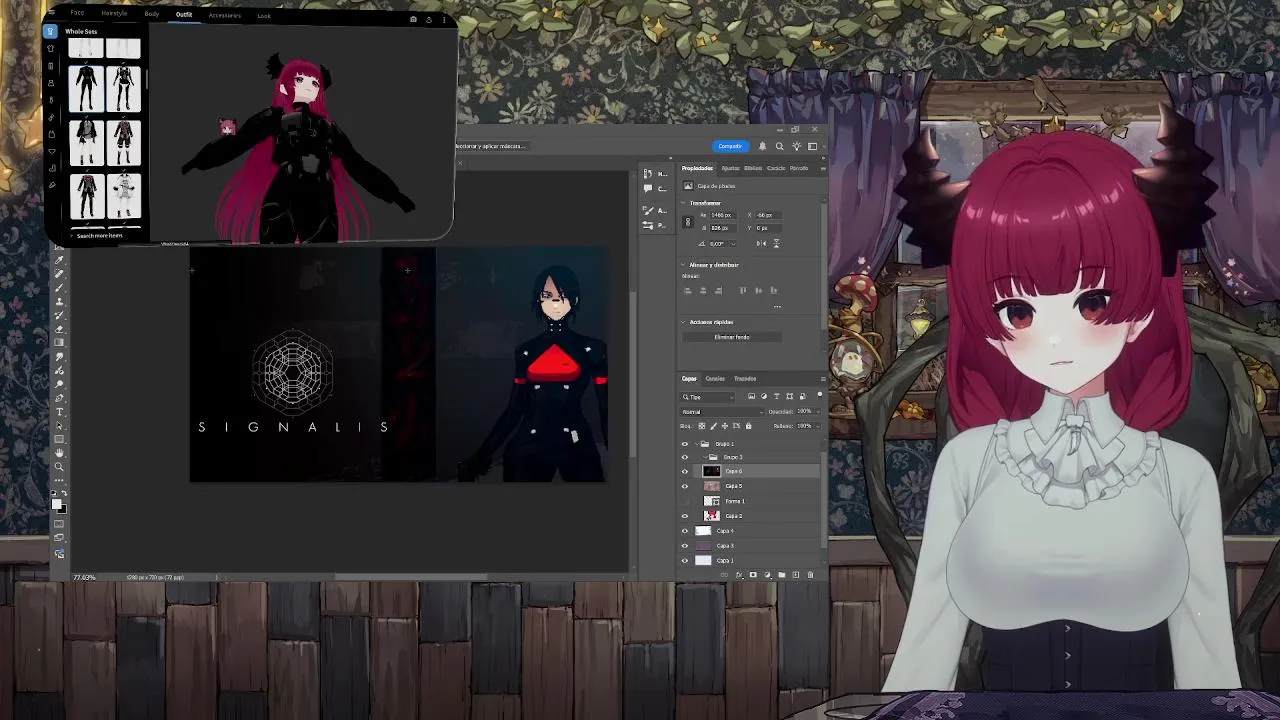
Task: Collapse the Alinear y distribuir section
Action: click(x=683, y=265)
